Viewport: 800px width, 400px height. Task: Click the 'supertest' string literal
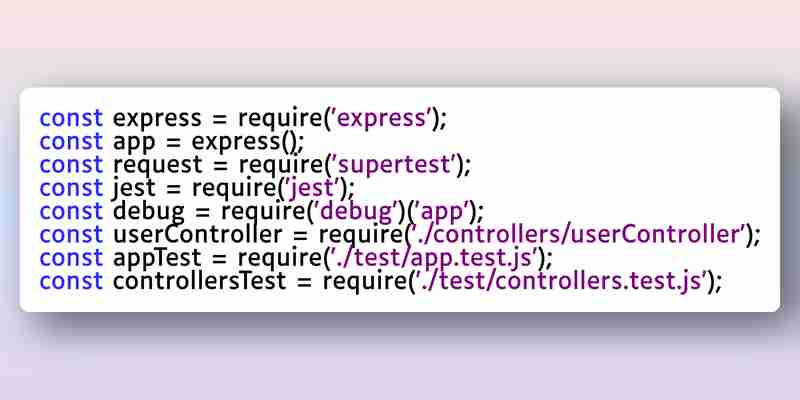pyautogui.click(x=395, y=166)
